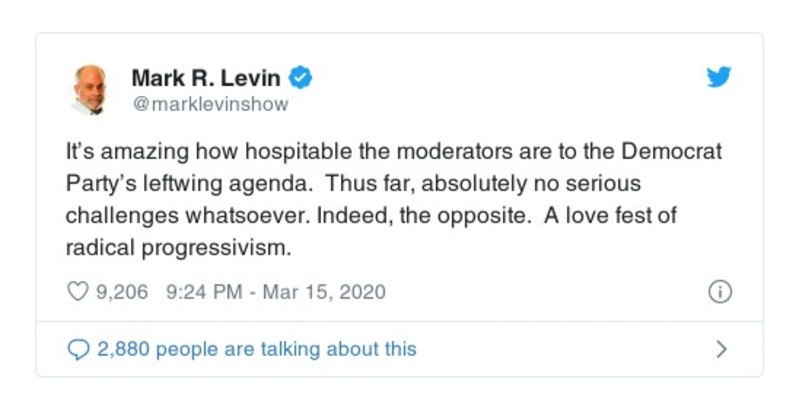Like the tweet with the heart icon
The height and width of the screenshot is (414, 799).
coord(77,292)
